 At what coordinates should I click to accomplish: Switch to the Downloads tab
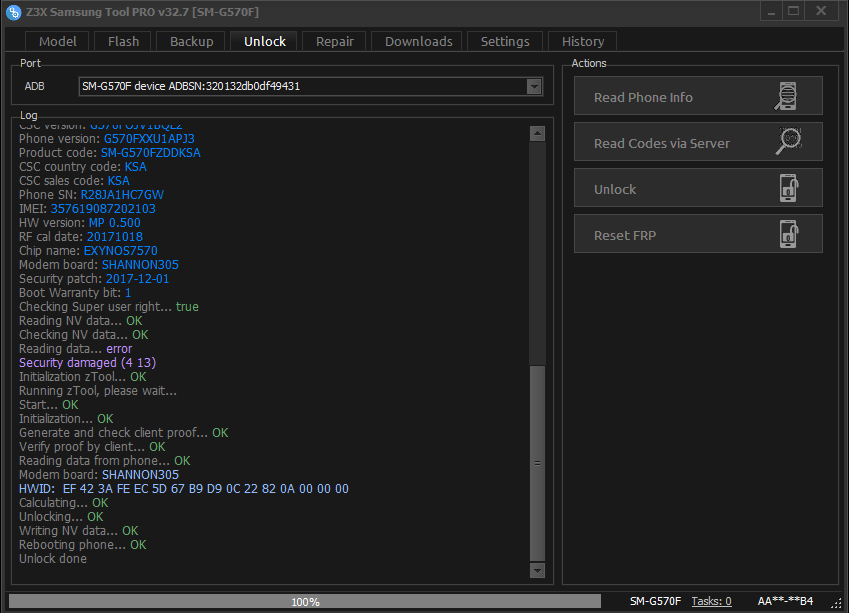click(418, 42)
